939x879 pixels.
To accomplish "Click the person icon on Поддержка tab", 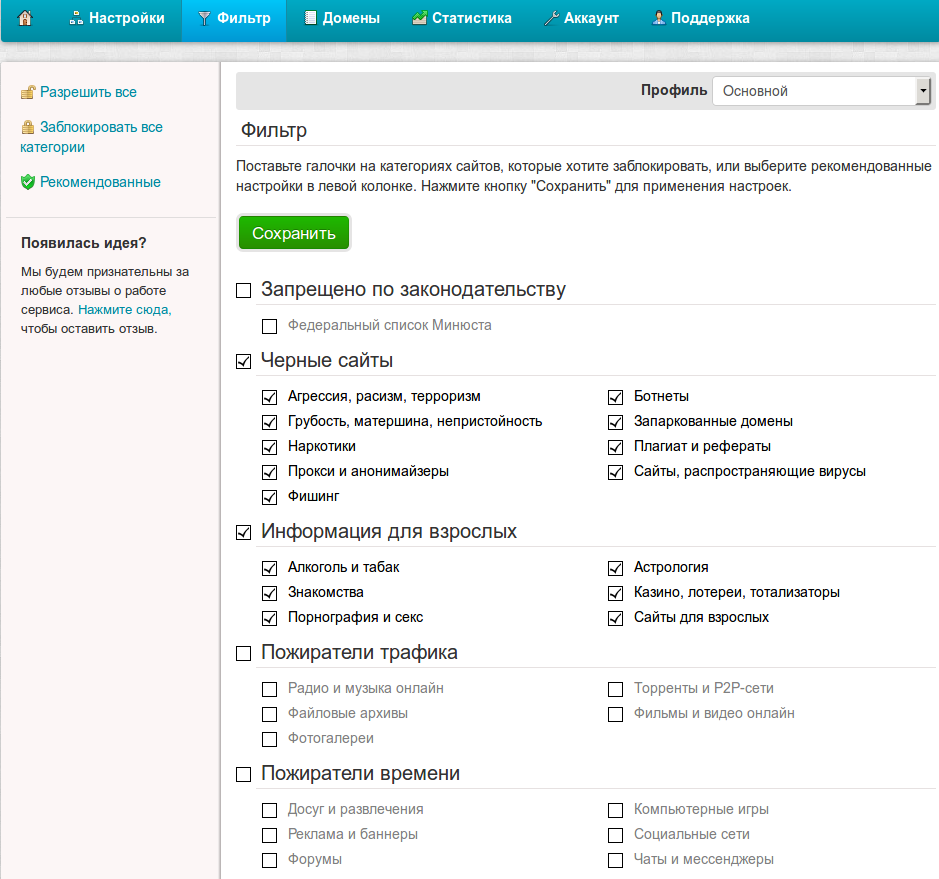I will click(x=659, y=18).
